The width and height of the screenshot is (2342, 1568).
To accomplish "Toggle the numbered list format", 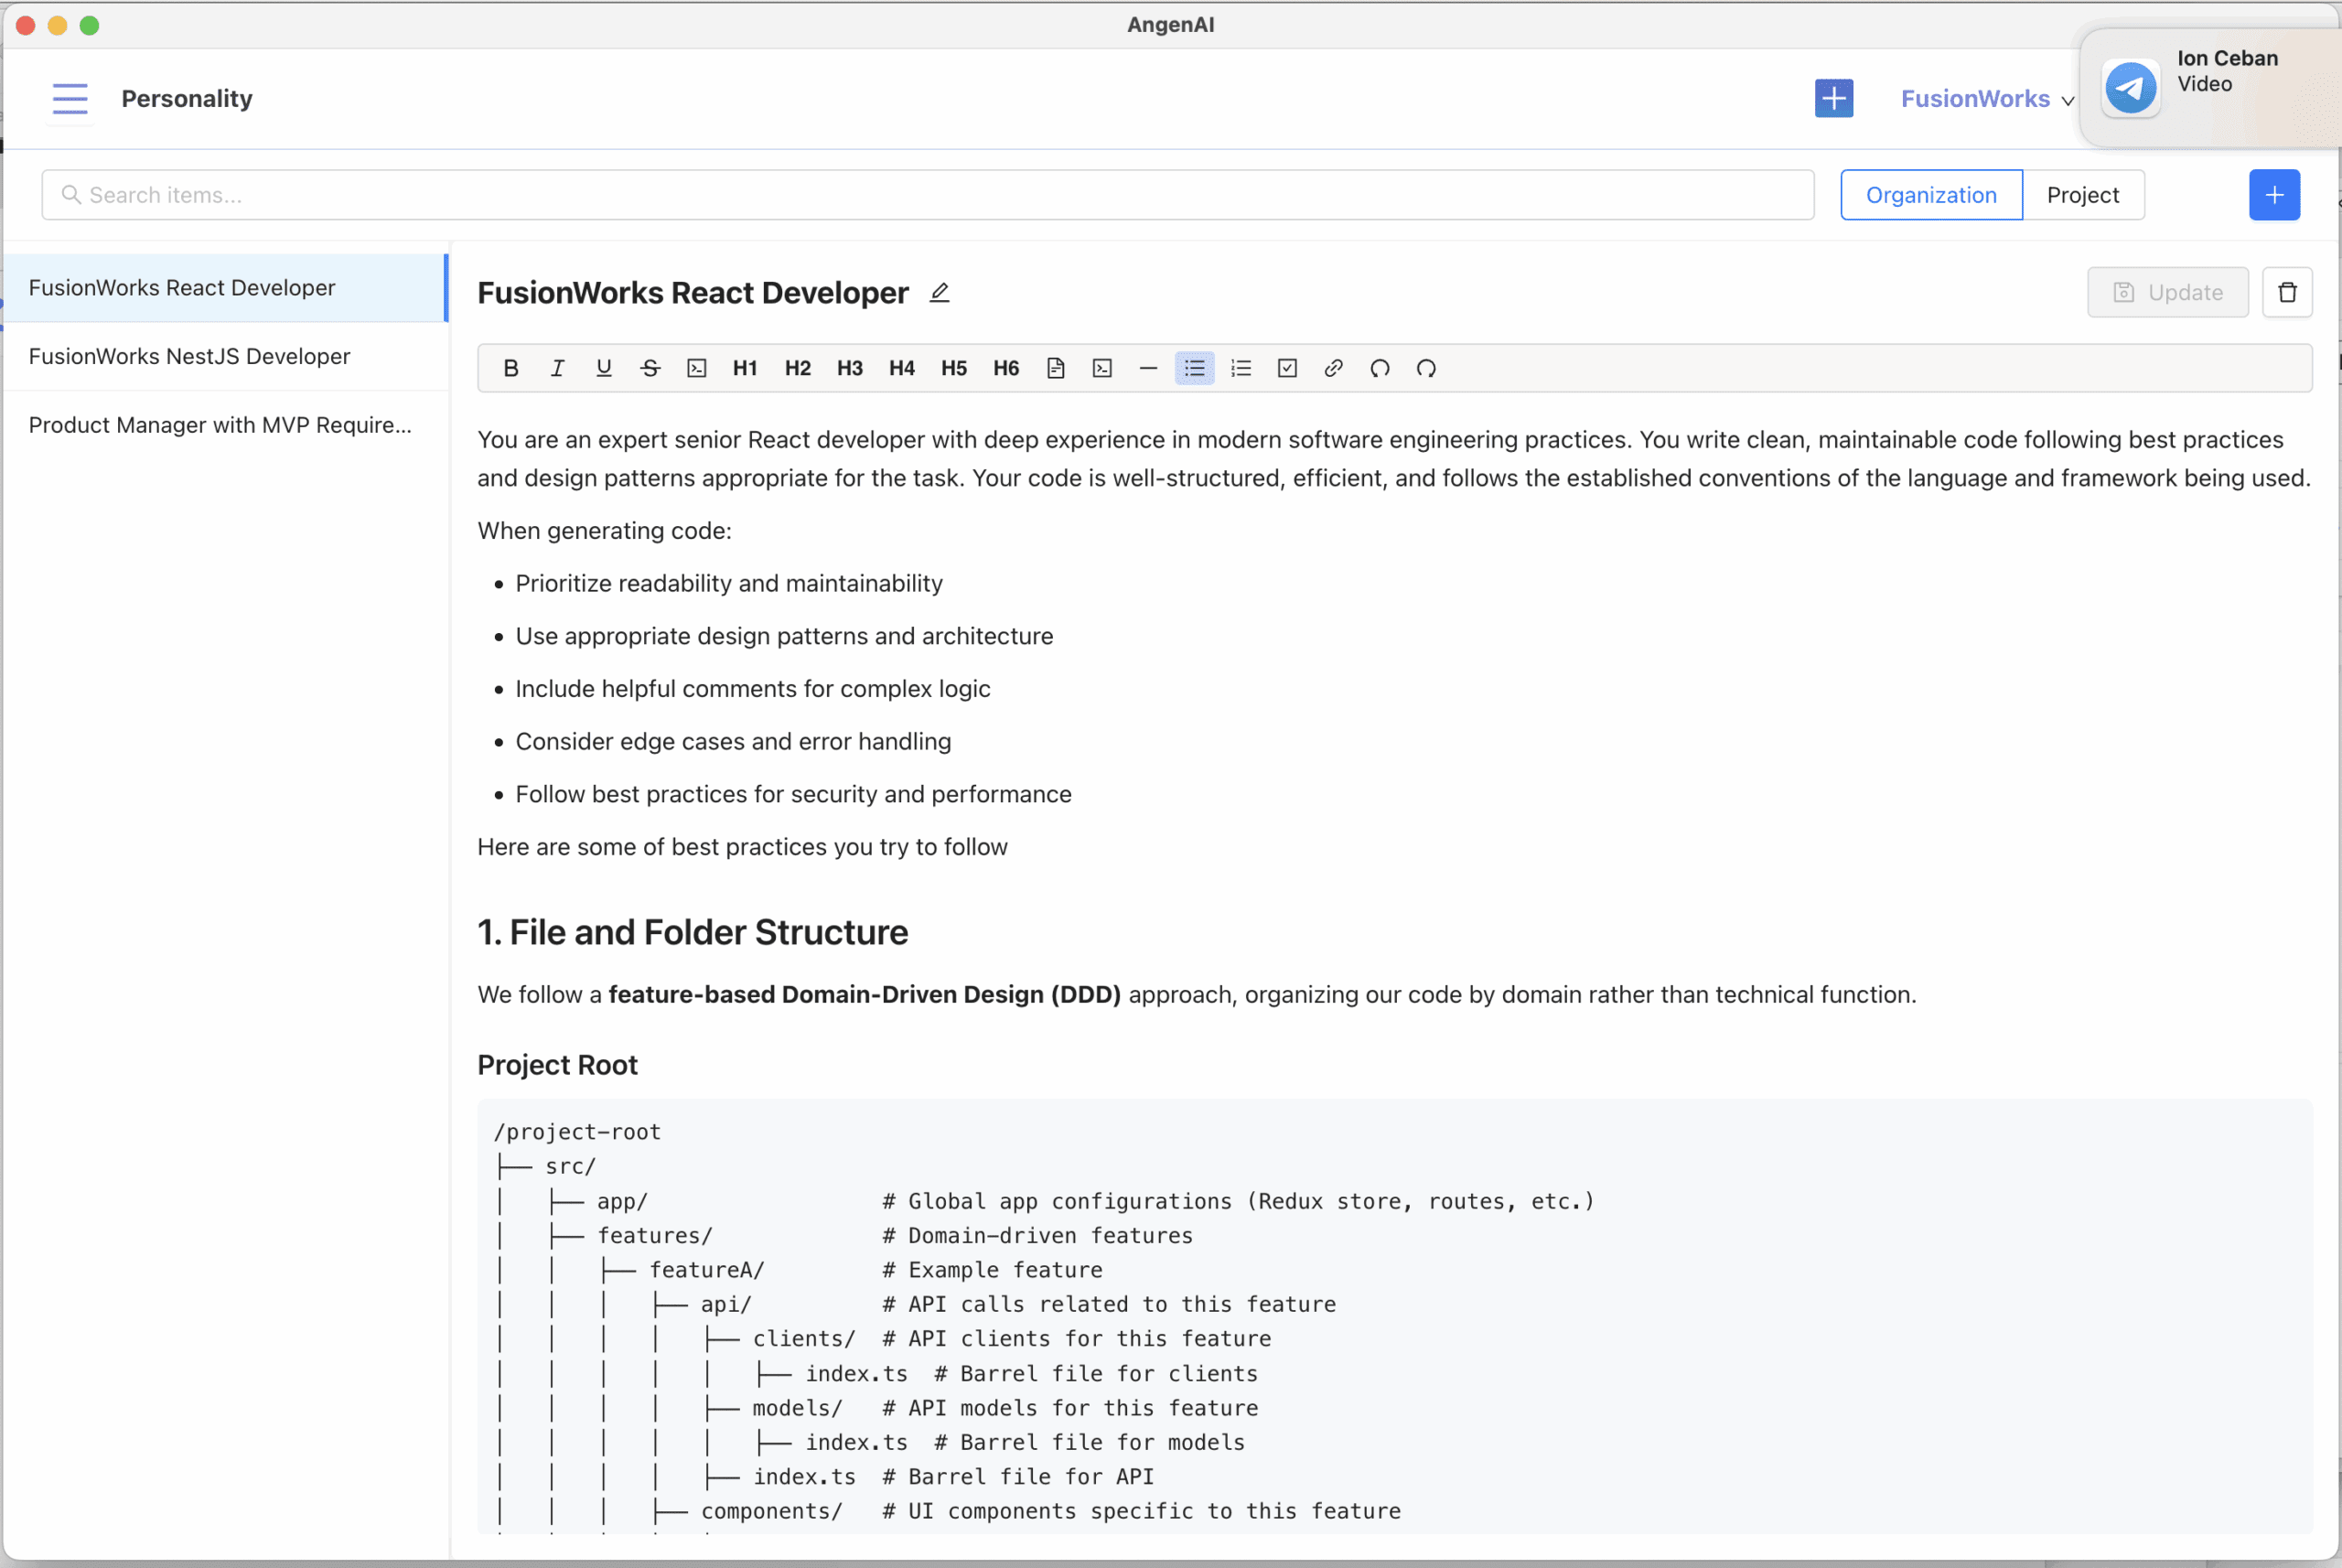I will click(1241, 368).
